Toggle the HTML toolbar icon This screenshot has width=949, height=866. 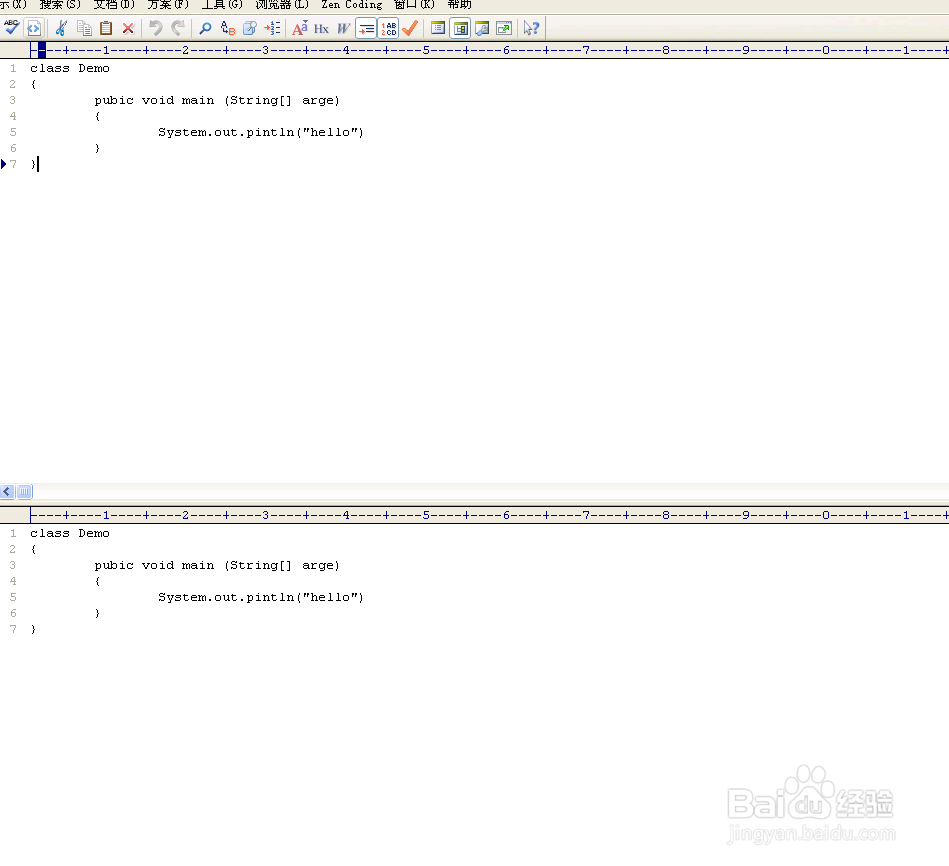coord(34,28)
